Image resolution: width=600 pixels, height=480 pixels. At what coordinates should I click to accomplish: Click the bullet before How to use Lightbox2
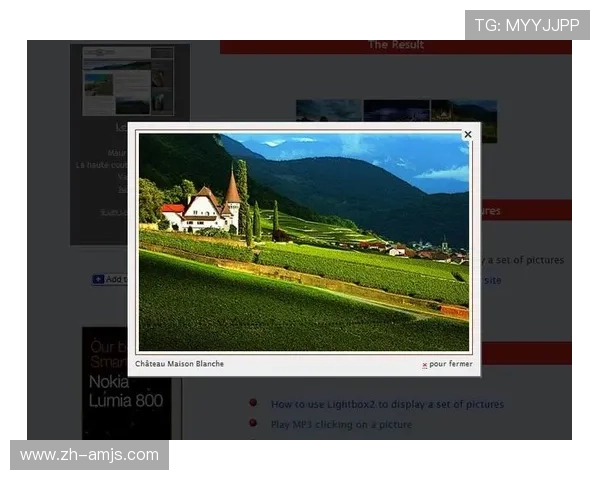253,403
